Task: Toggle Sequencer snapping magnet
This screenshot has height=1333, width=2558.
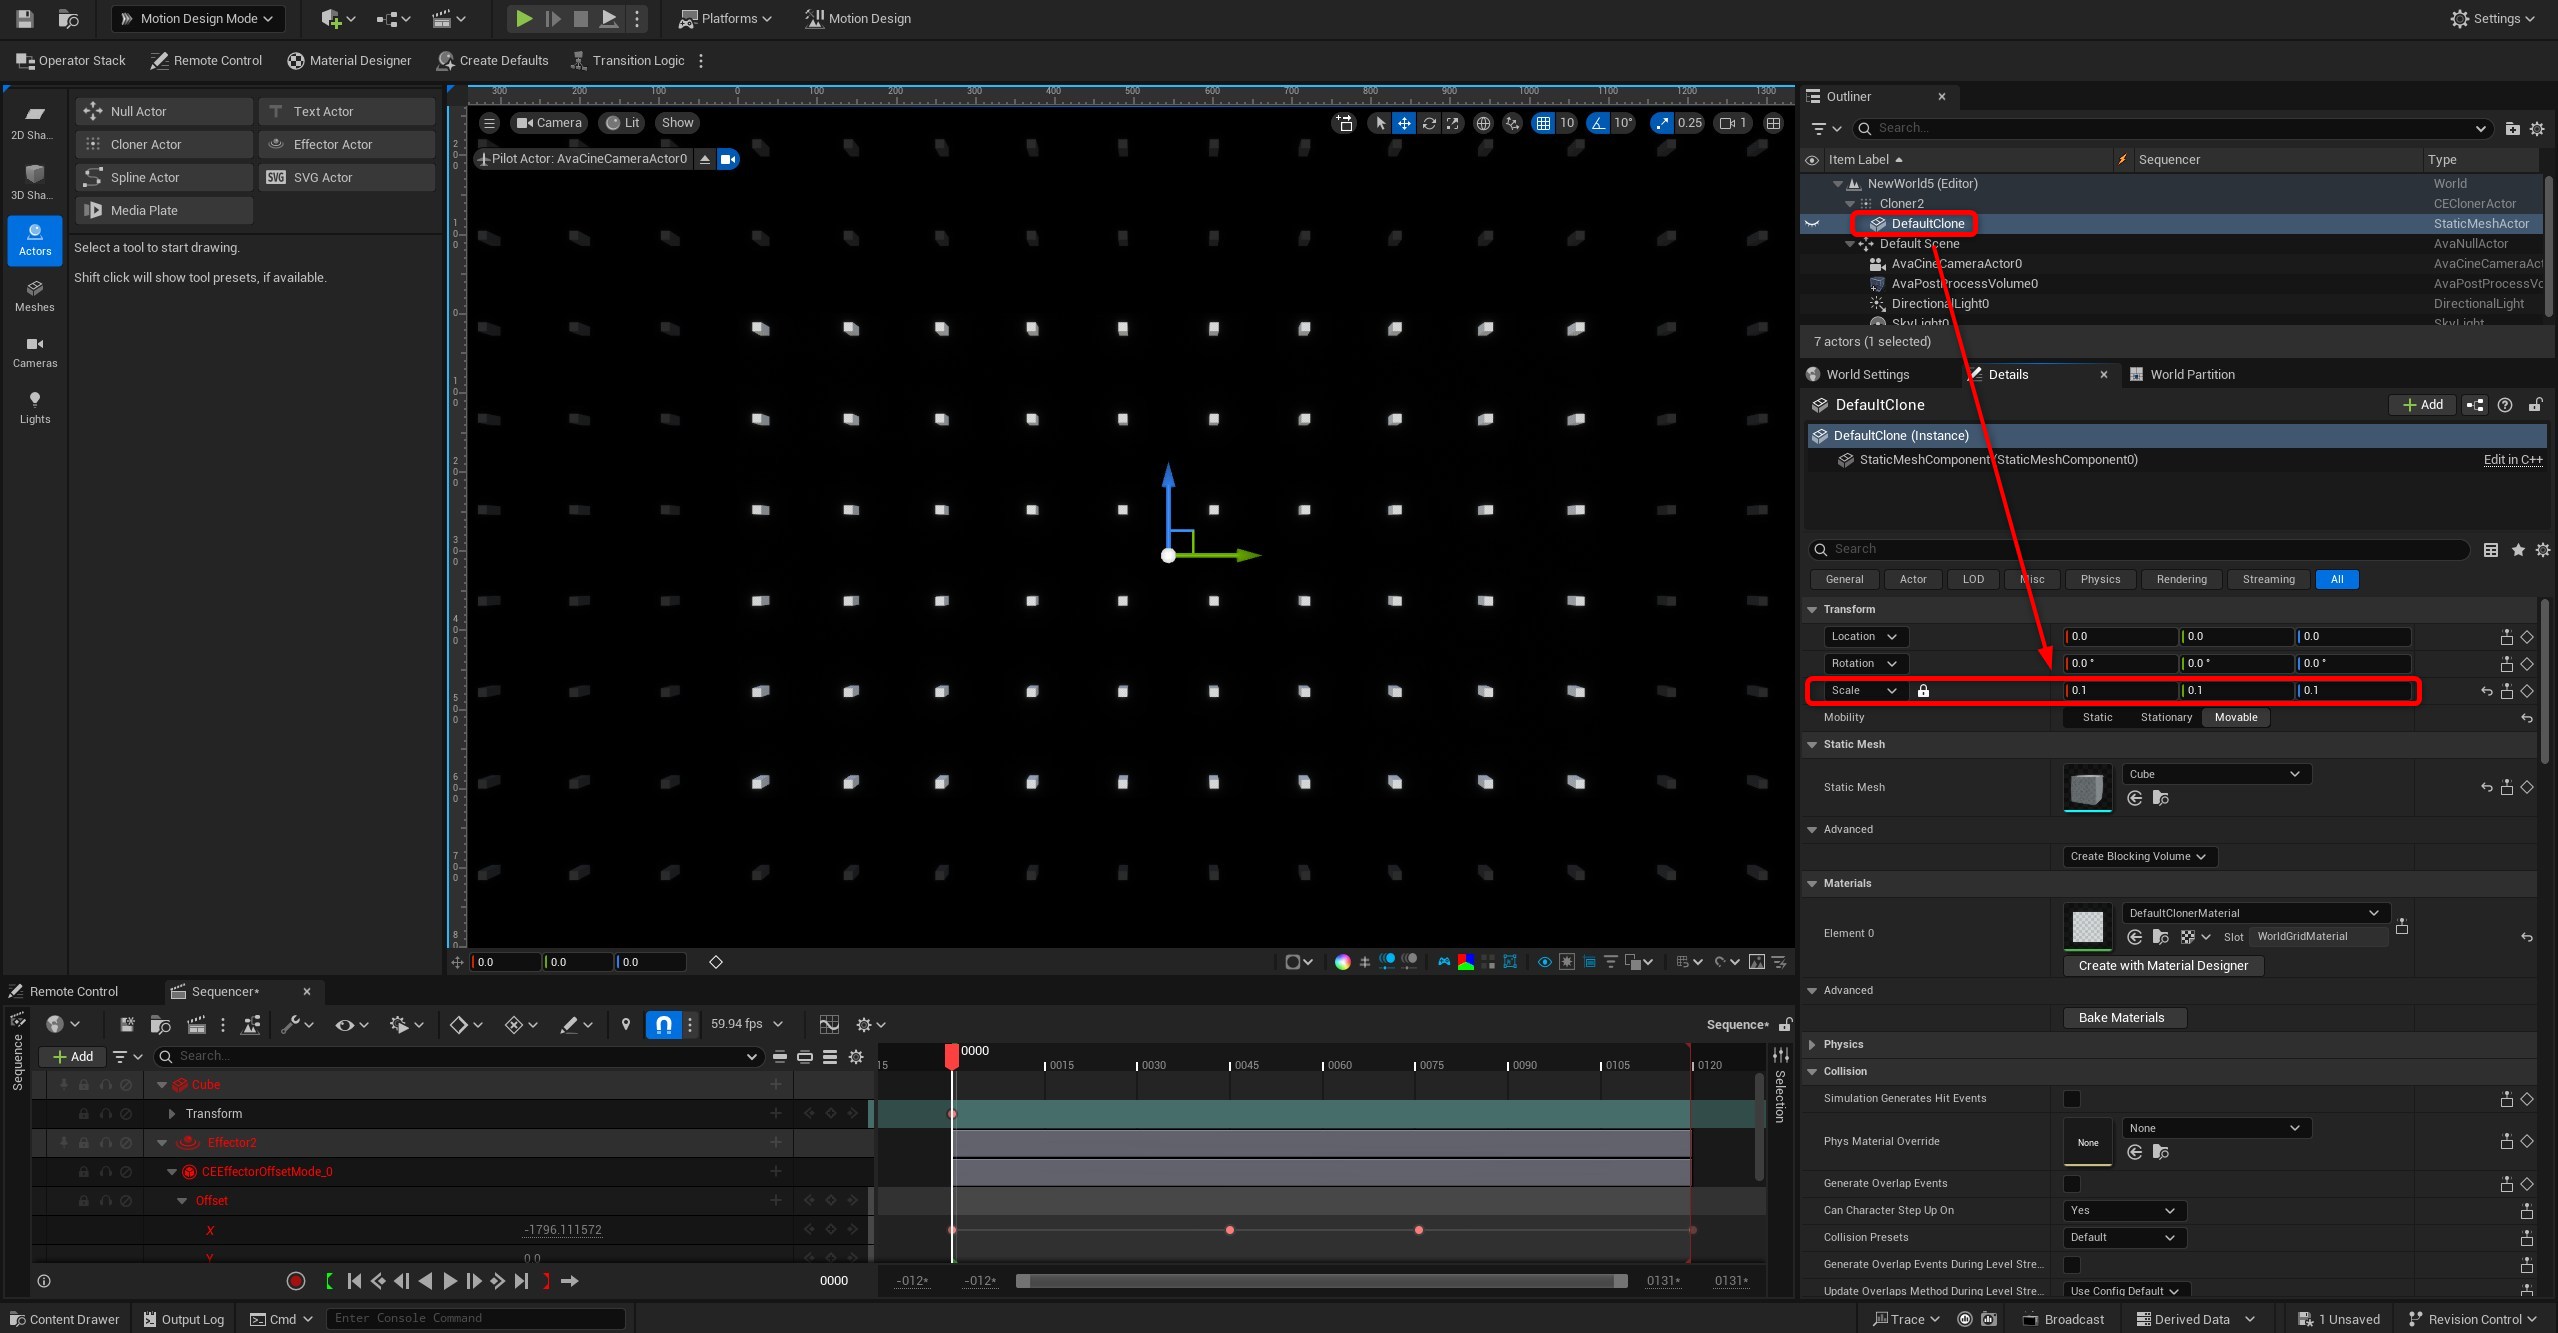Action: [664, 1024]
